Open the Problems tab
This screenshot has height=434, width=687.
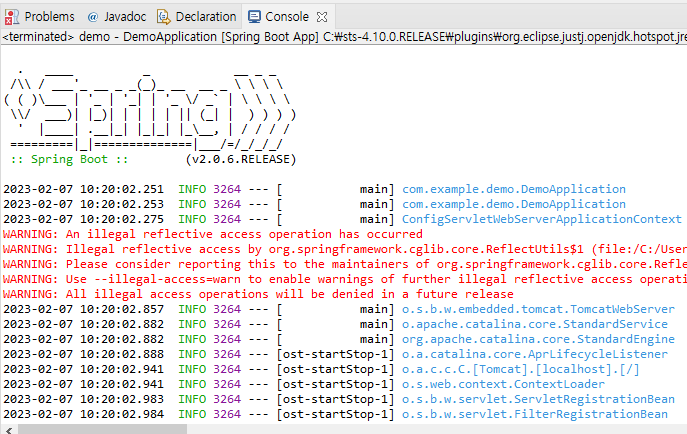(40, 17)
